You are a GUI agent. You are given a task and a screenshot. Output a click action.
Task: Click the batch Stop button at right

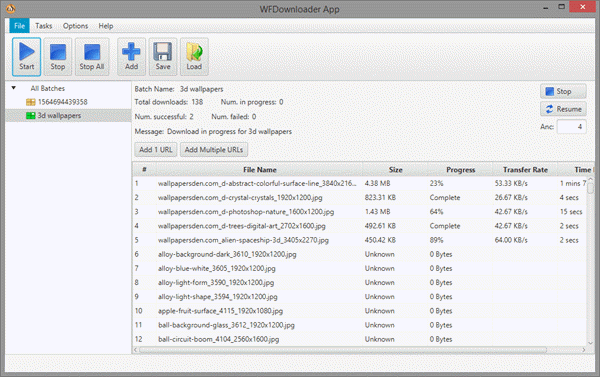click(563, 91)
